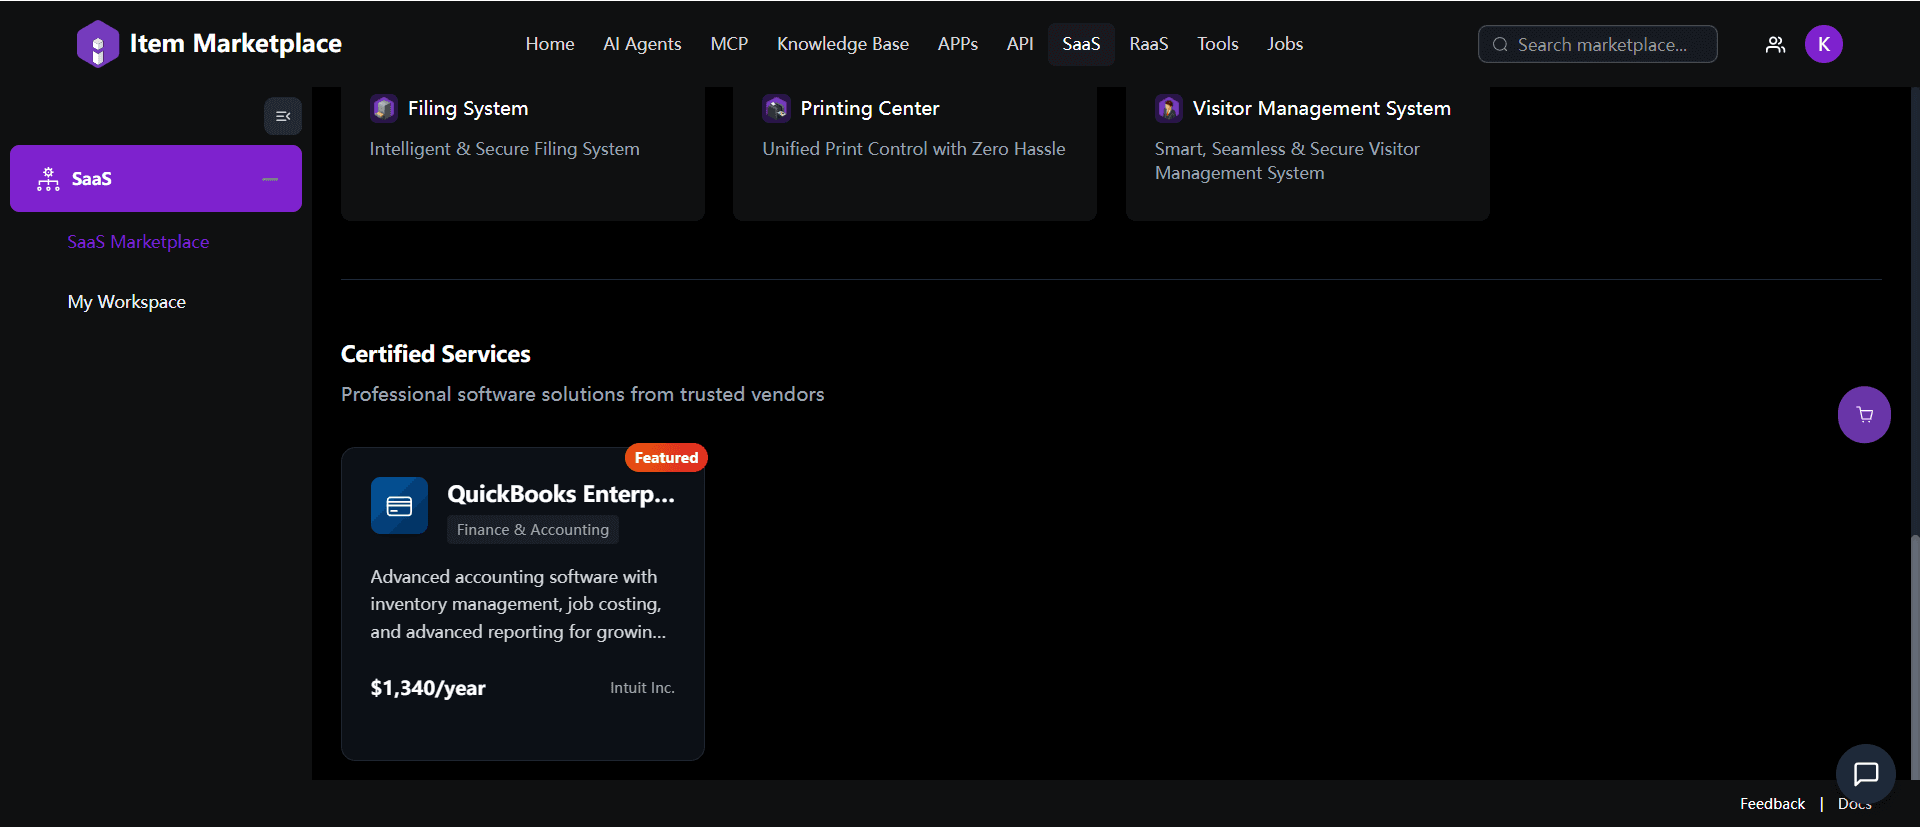Click the QuickBooks credit card icon
Viewport: 1920px width, 827px height.
399,506
